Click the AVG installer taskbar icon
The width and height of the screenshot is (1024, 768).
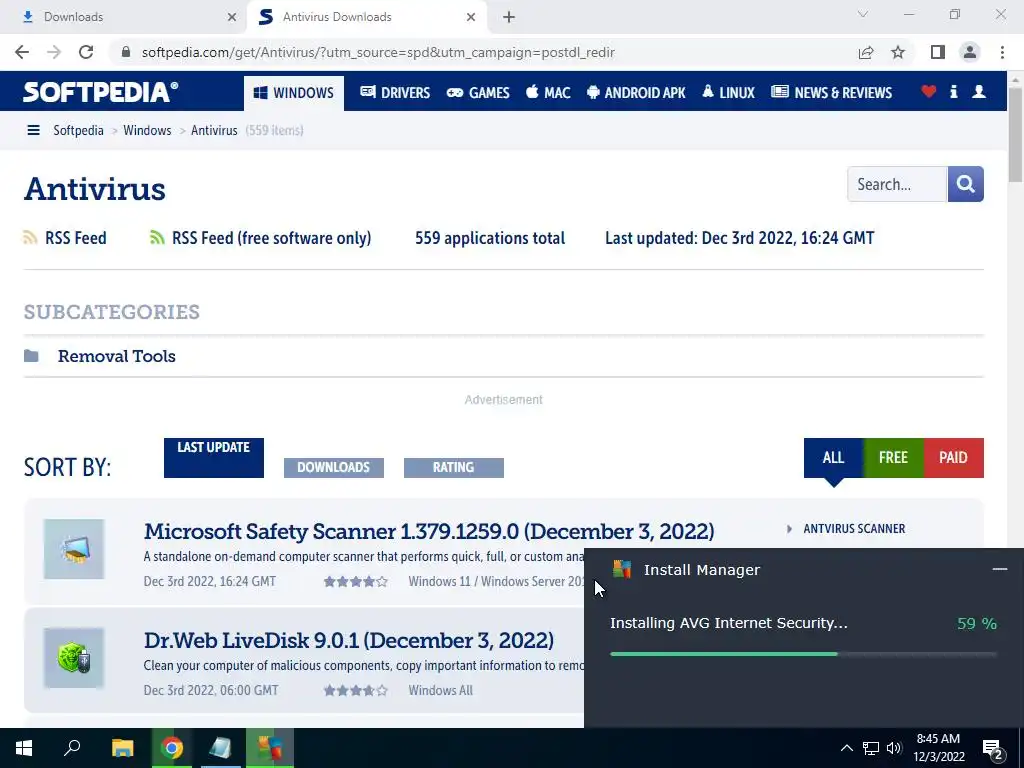click(270, 748)
